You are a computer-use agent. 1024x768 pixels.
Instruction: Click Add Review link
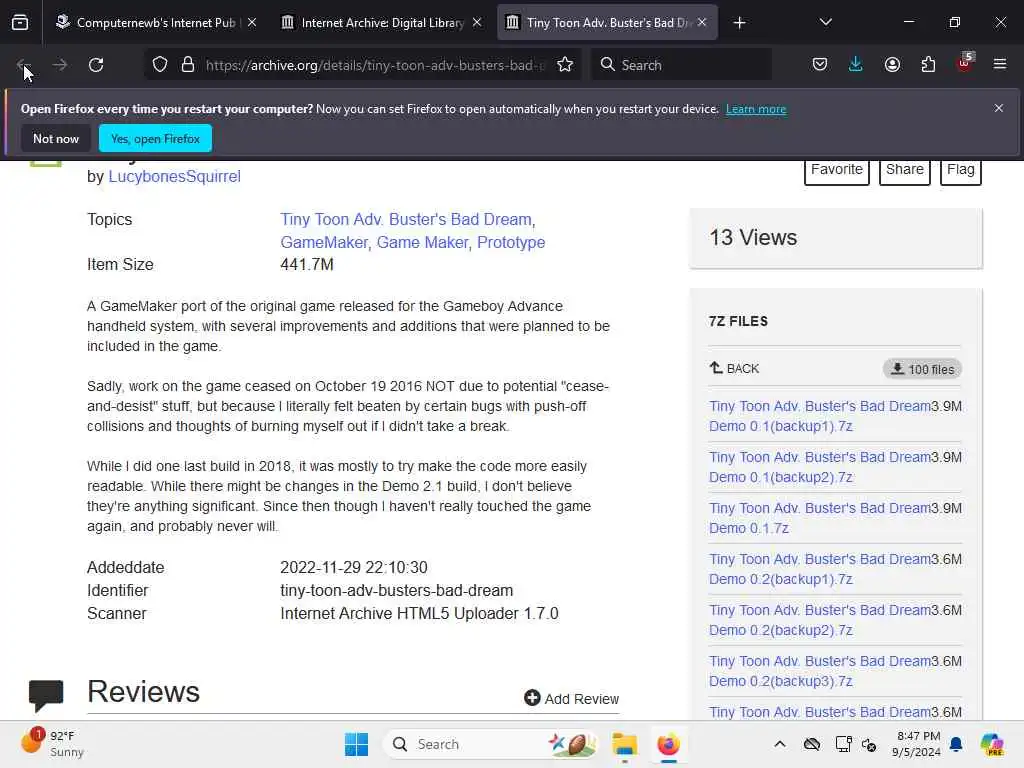571,699
